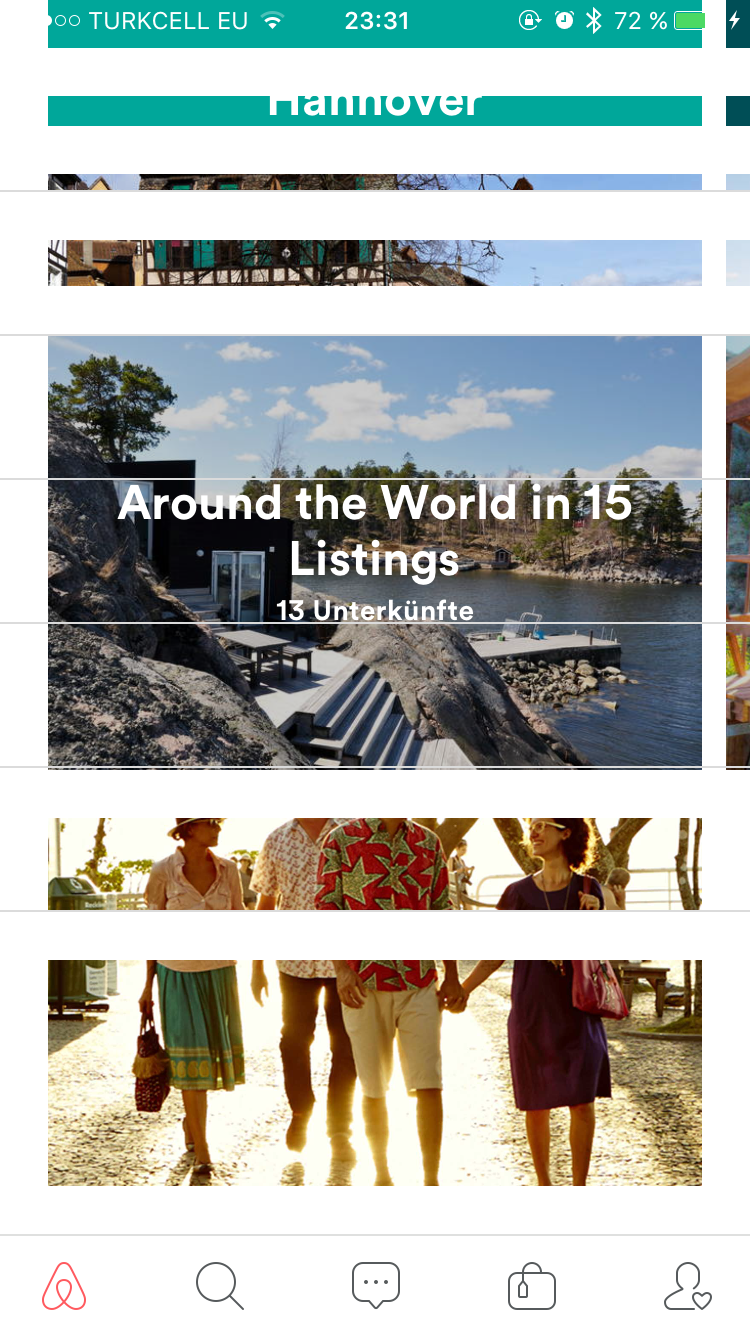Tap the TURKCELL EU carrier label
Viewport: 750px width, 1334px height.
coord(168,20)
